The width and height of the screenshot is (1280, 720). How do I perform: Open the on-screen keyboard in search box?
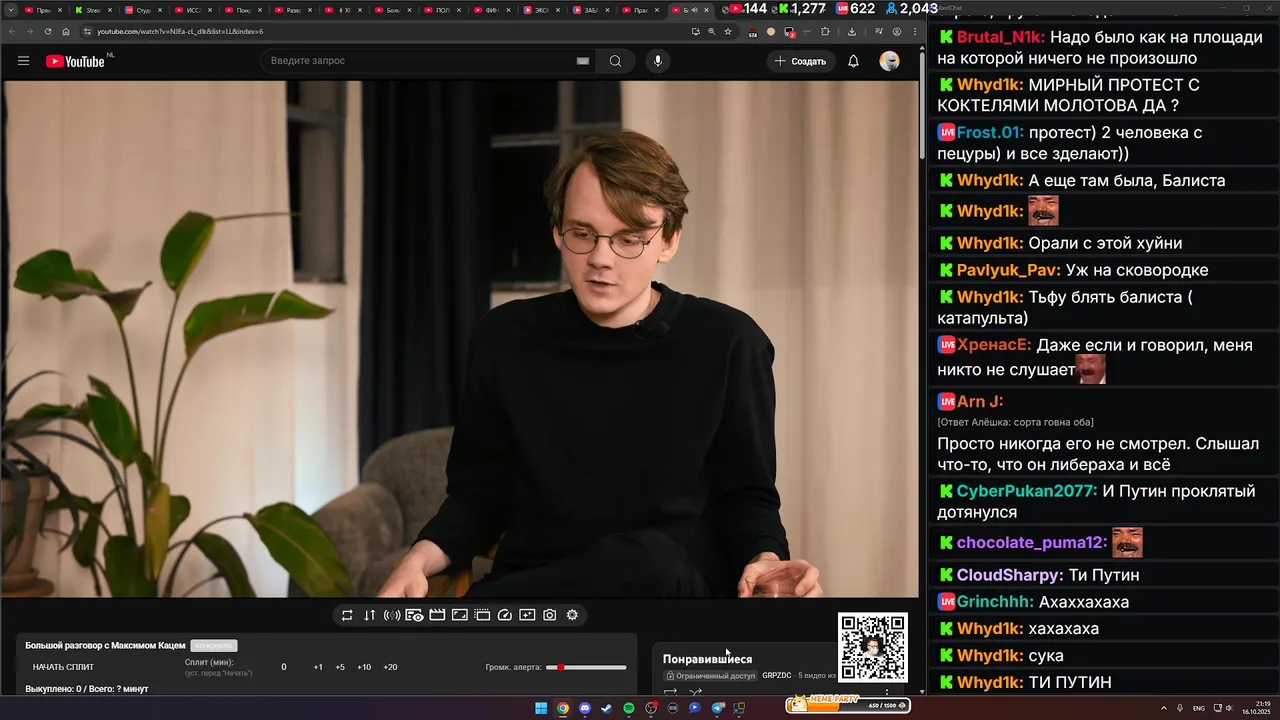pos(583,61)
